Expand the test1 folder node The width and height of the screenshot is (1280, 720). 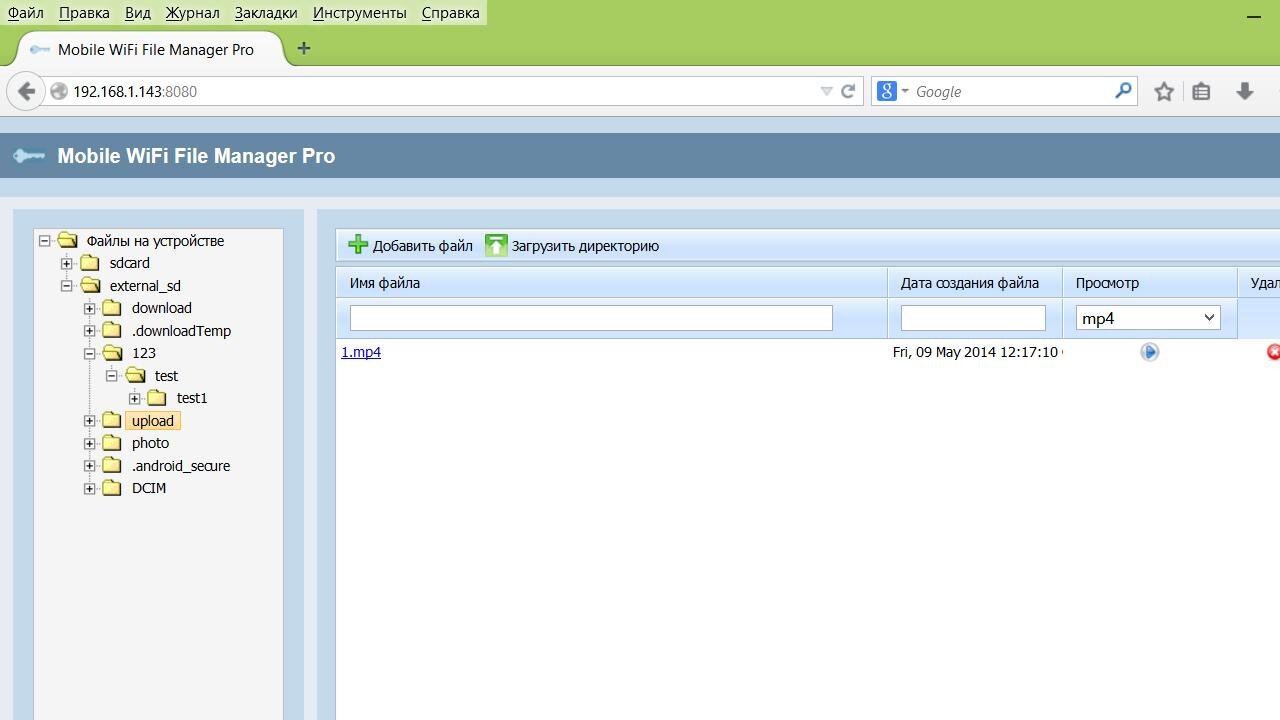(134, 398)
